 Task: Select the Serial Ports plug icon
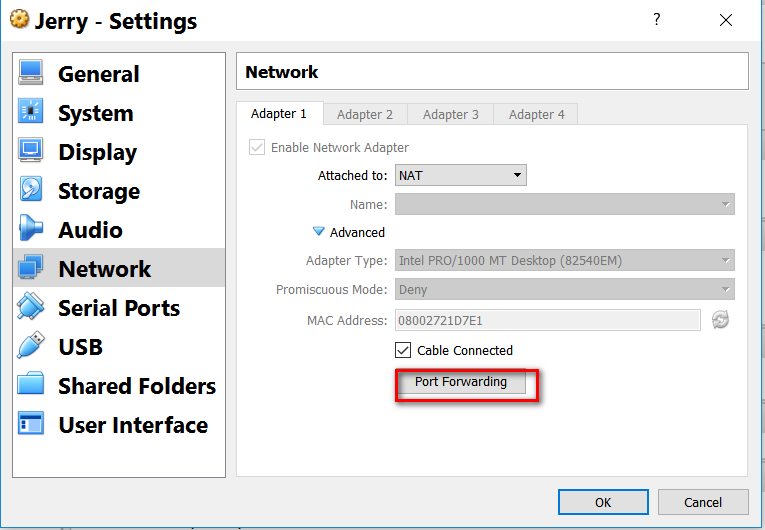(x=31, y=308)
